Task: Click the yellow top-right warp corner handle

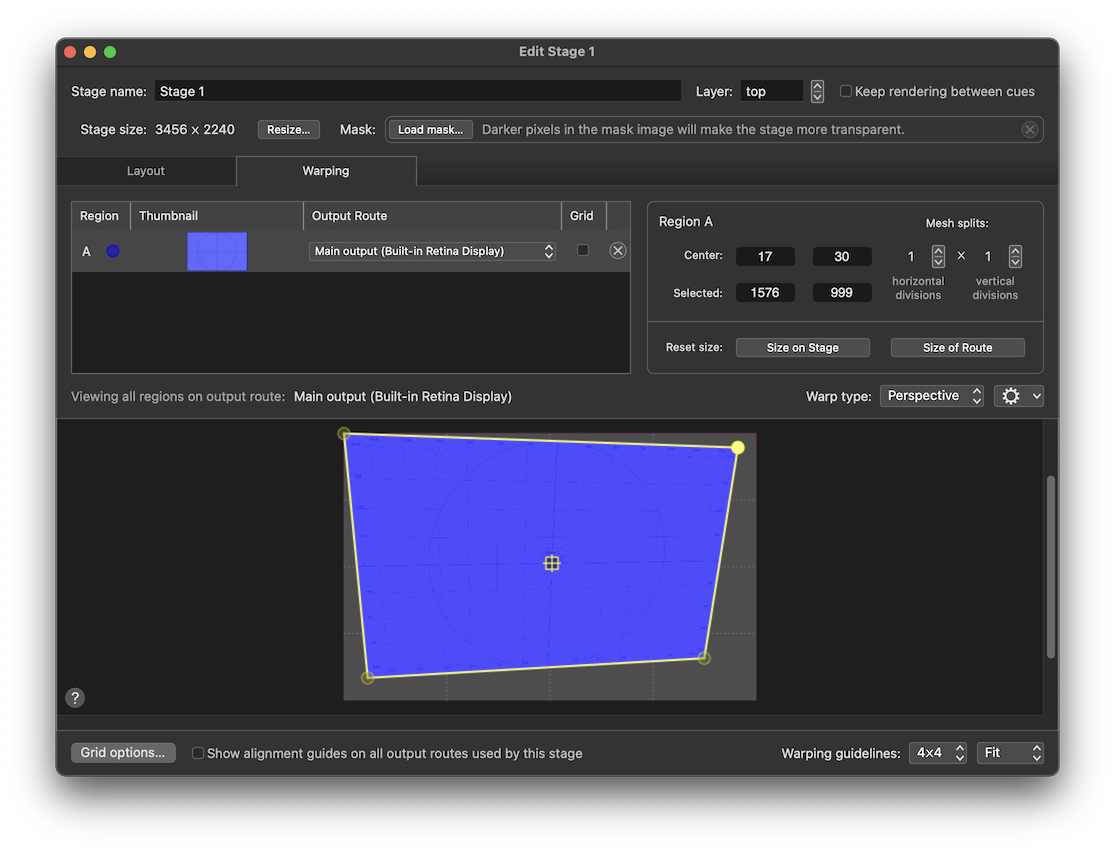Action: tap(738, 448)
